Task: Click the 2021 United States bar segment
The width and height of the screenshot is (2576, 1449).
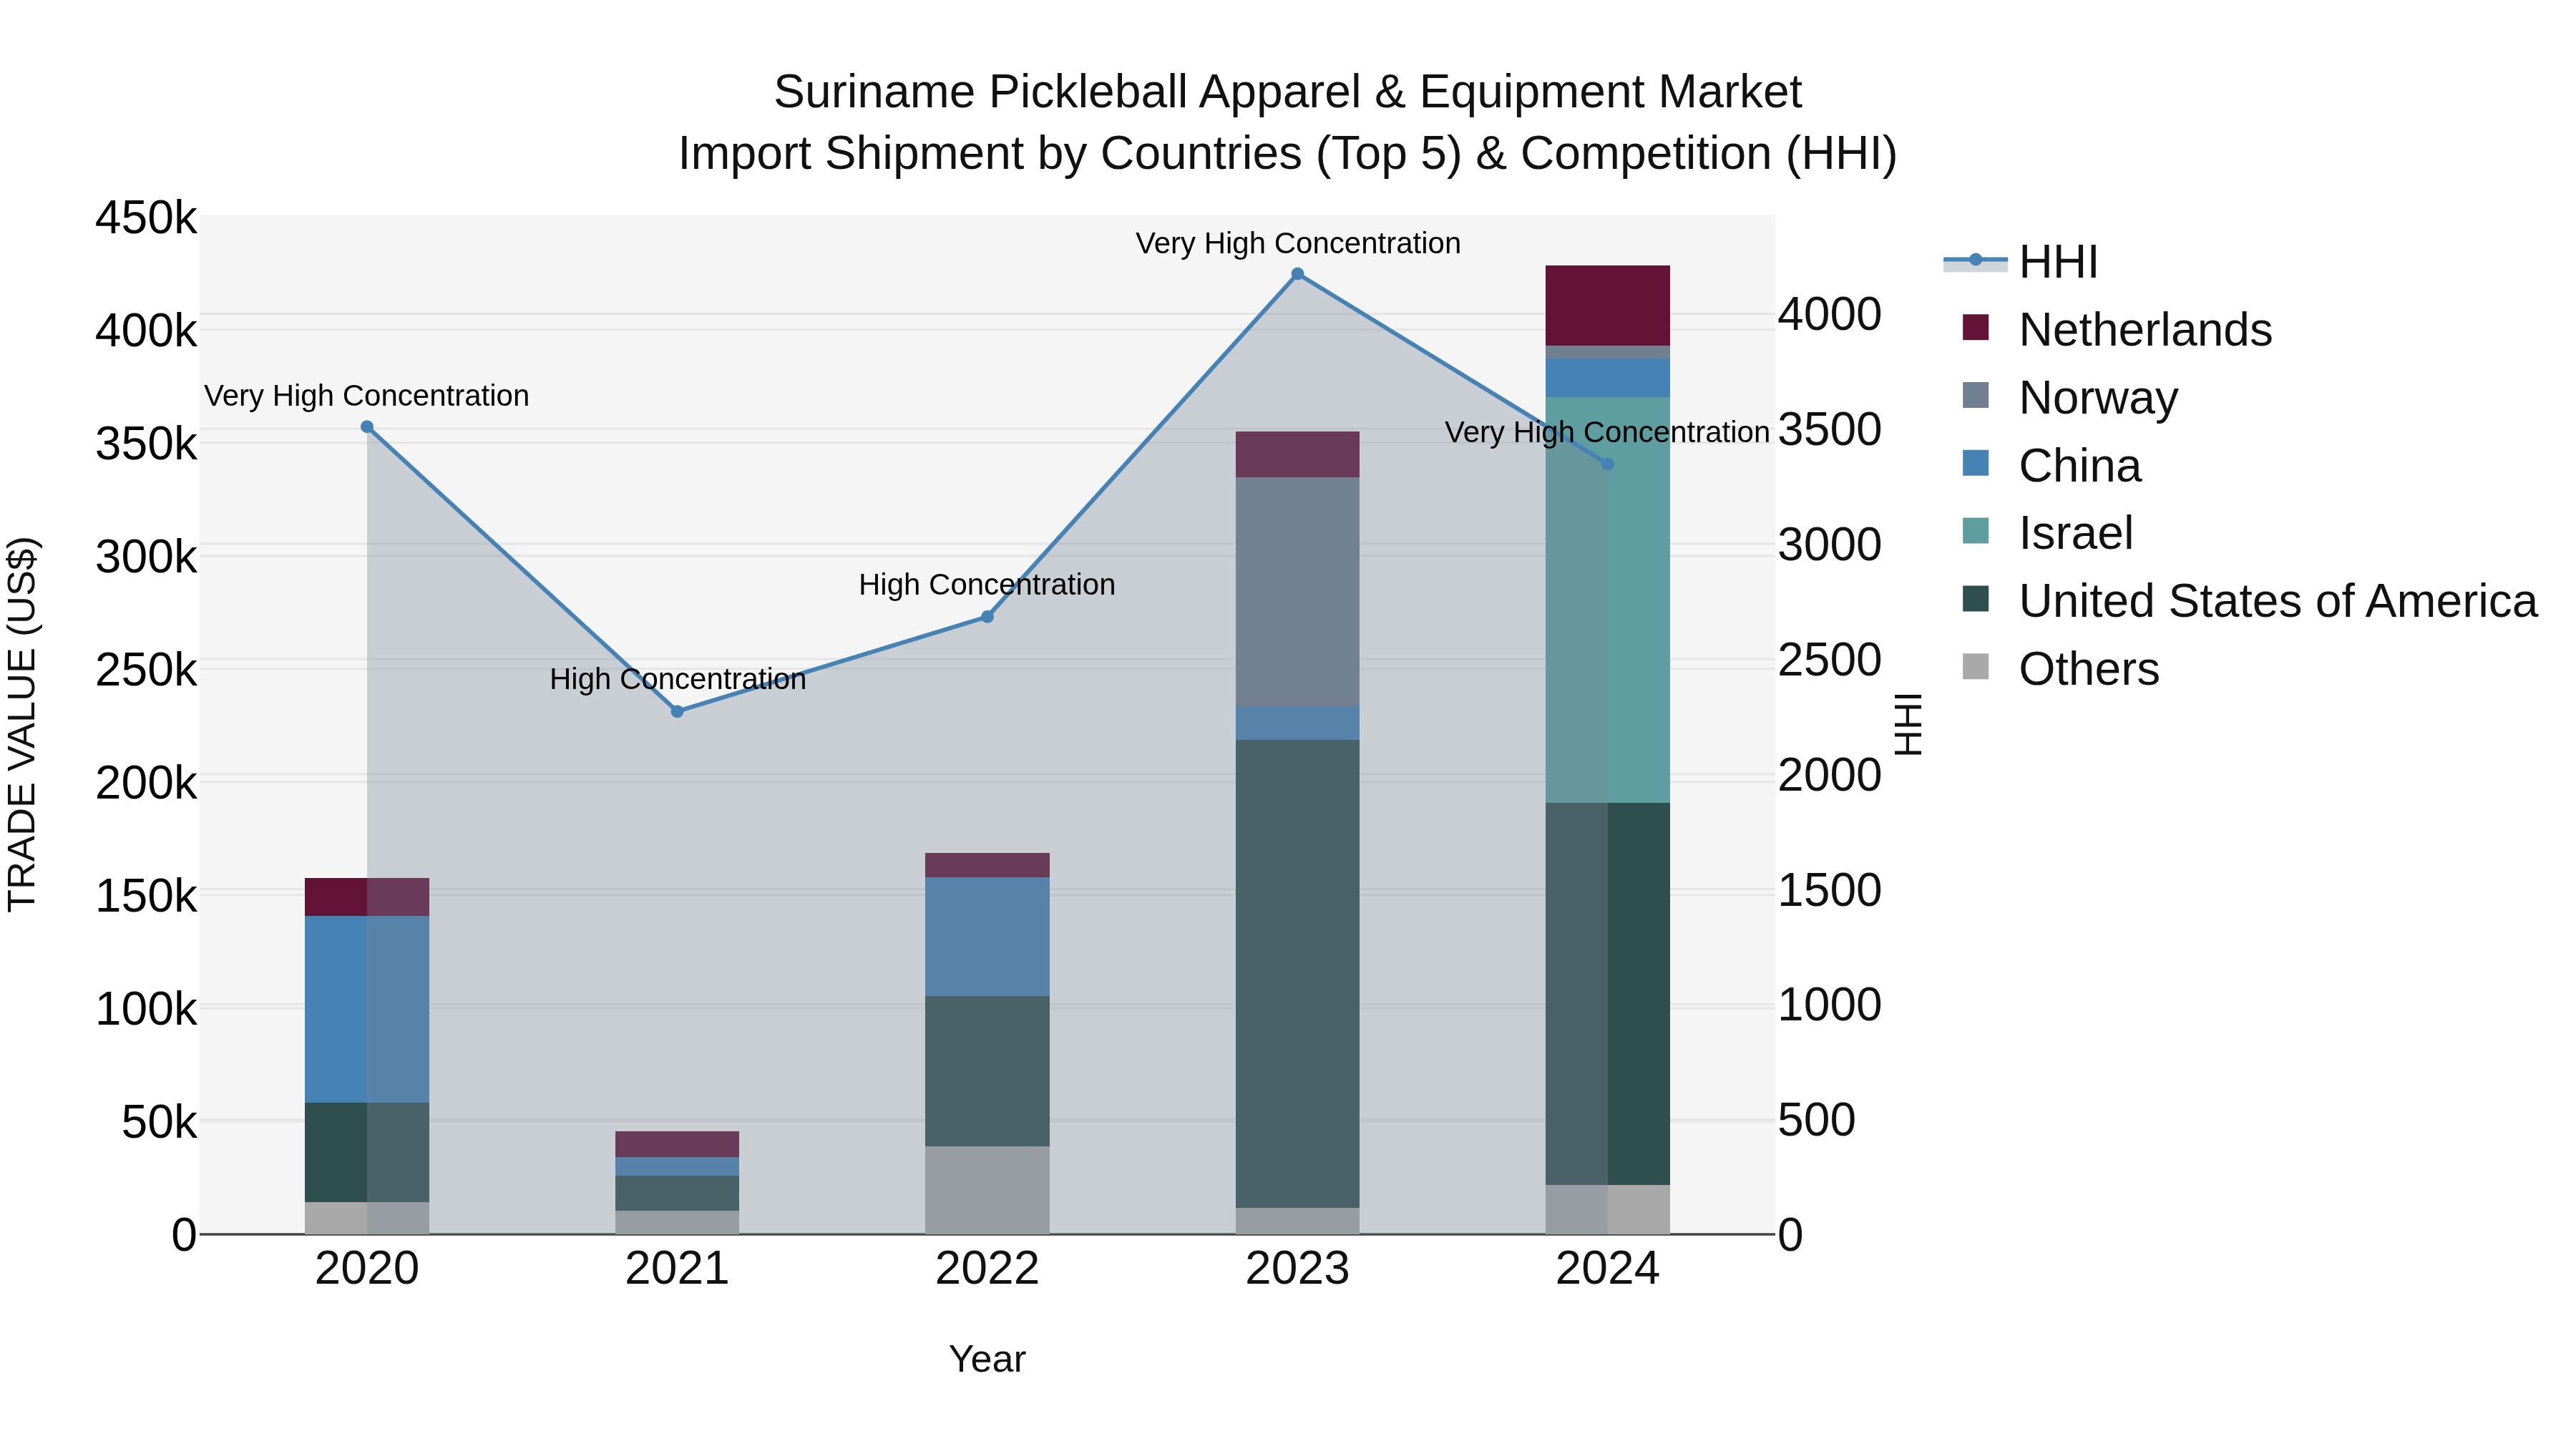Action: (677, 1193)
